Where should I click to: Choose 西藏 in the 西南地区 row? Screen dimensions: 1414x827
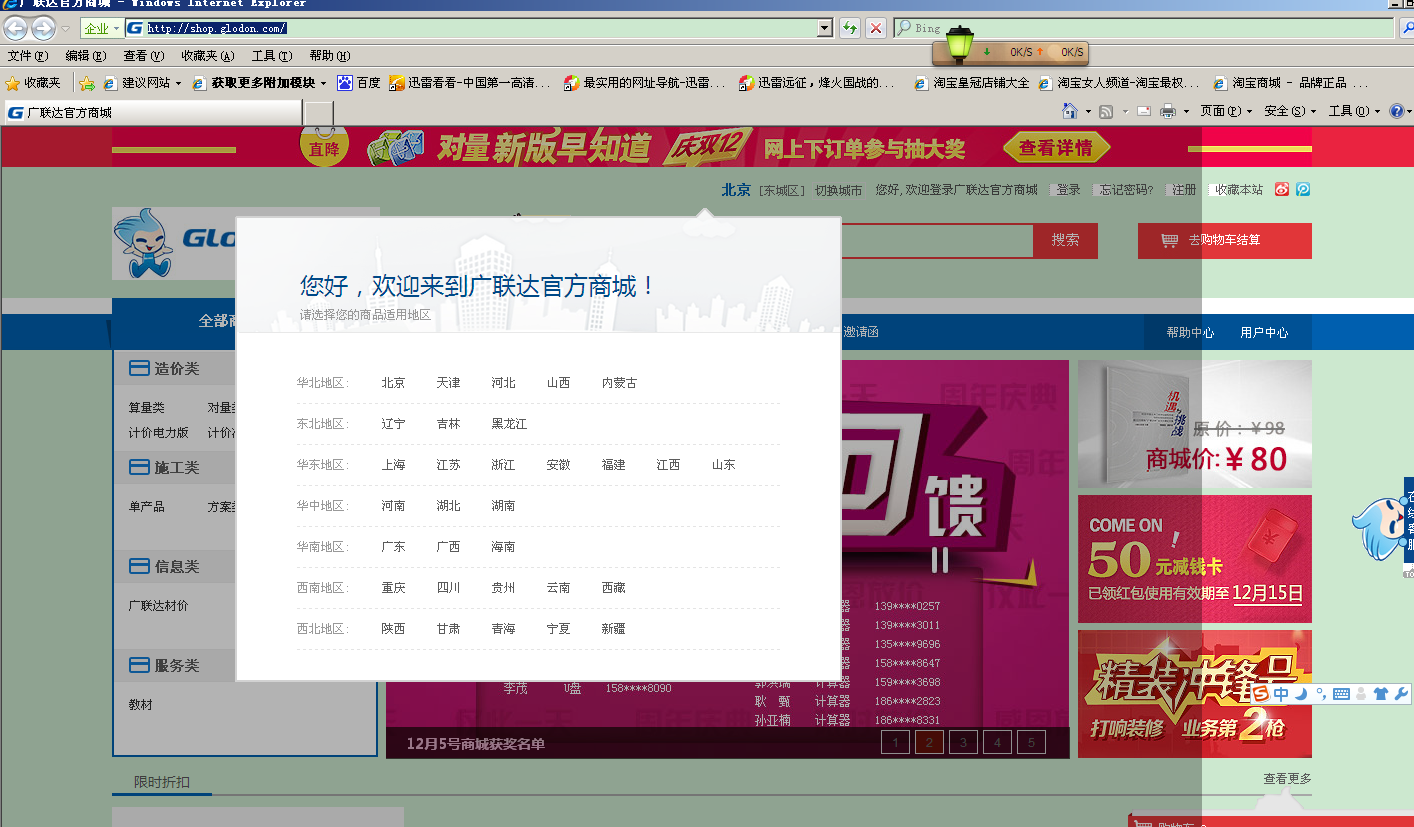[613, 588]
